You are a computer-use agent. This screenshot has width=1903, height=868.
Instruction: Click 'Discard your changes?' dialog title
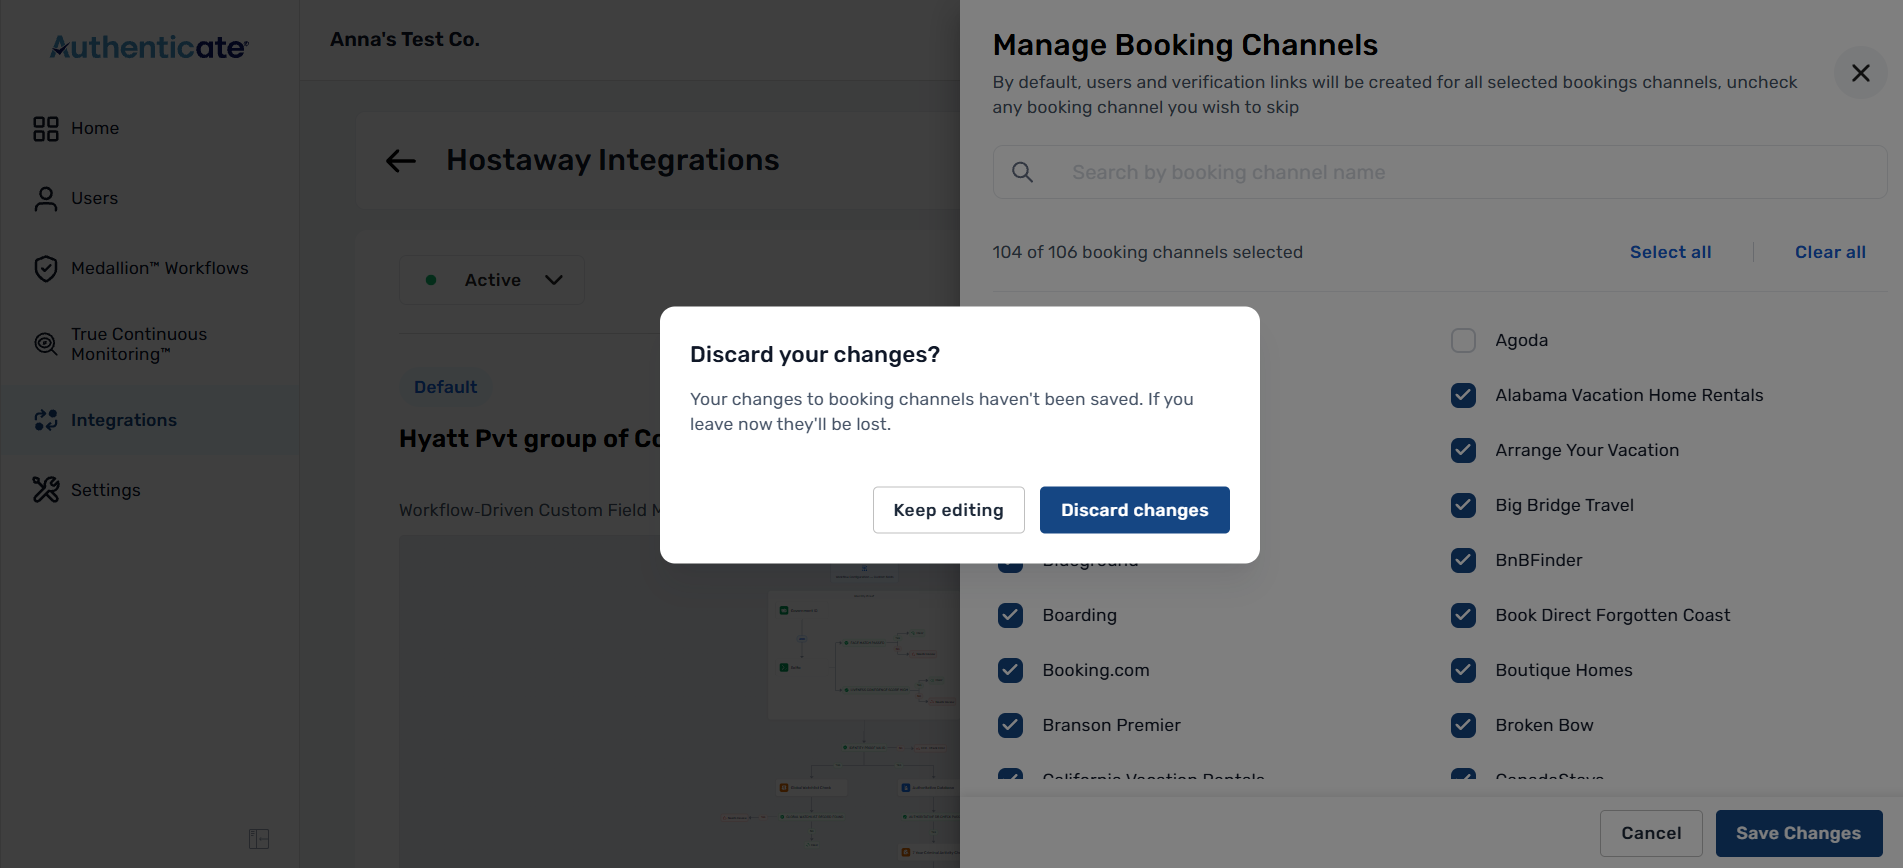(815, 355)
